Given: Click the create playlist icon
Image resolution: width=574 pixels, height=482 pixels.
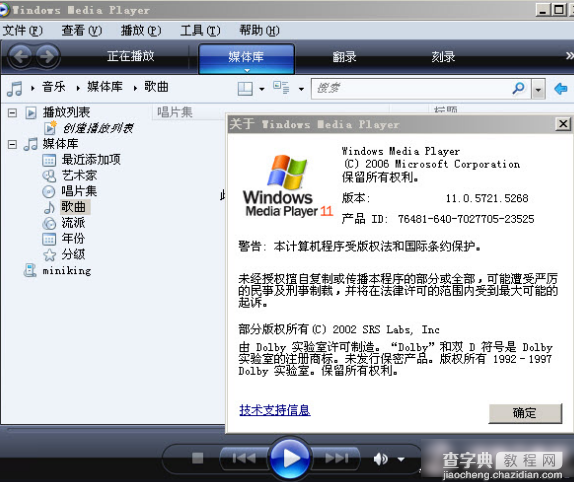Looking at the screenshot, I should [50, 128].
